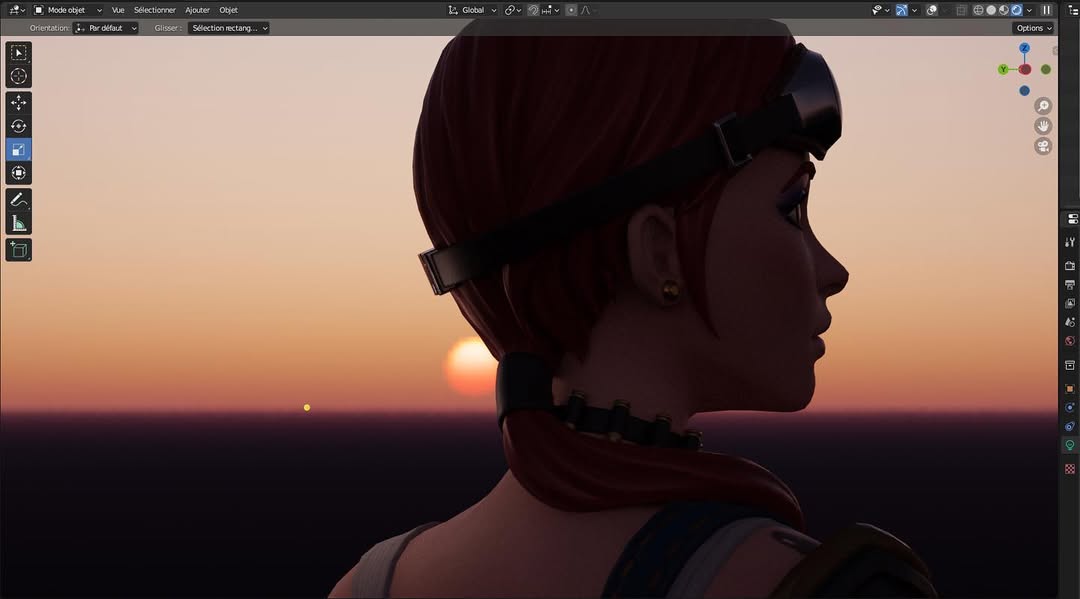
Task: Open the Objet menu
Action: pos(228,10)
